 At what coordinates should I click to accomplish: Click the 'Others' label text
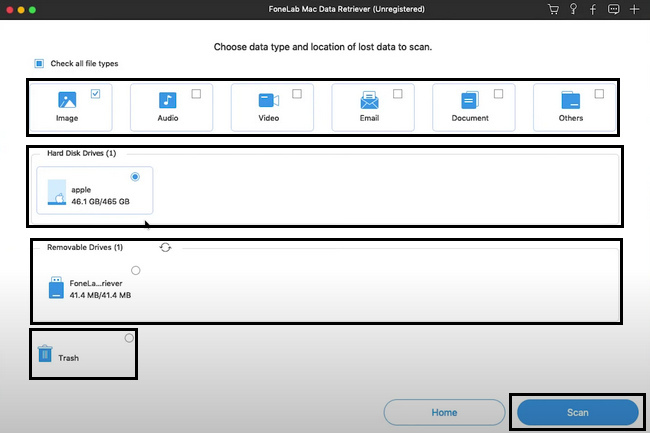571,118
